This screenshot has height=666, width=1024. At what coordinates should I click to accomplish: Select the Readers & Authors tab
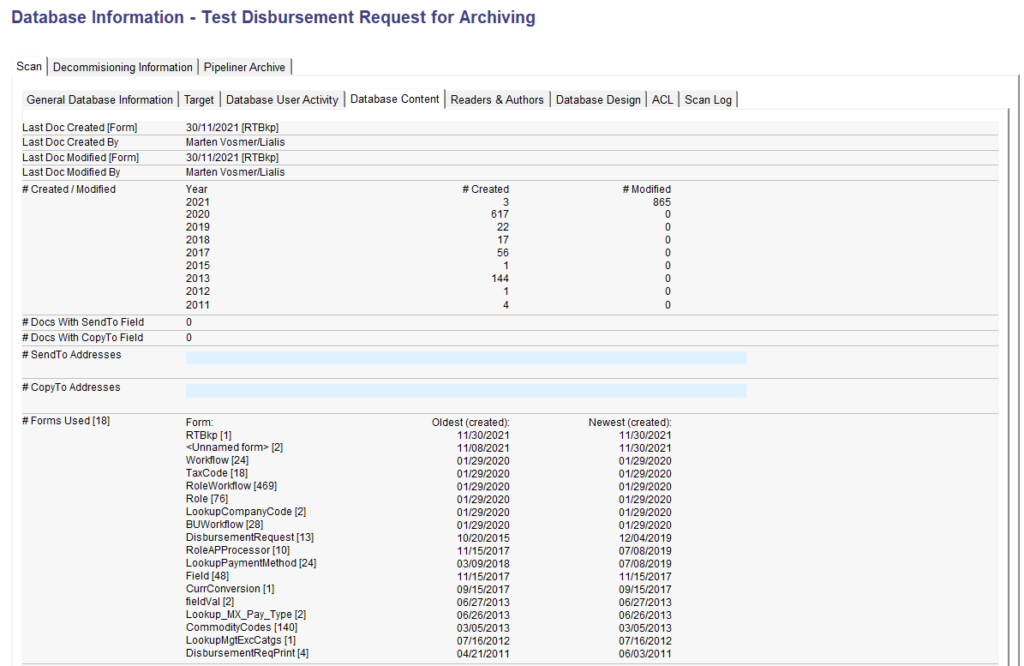click(x=497, y=99)
